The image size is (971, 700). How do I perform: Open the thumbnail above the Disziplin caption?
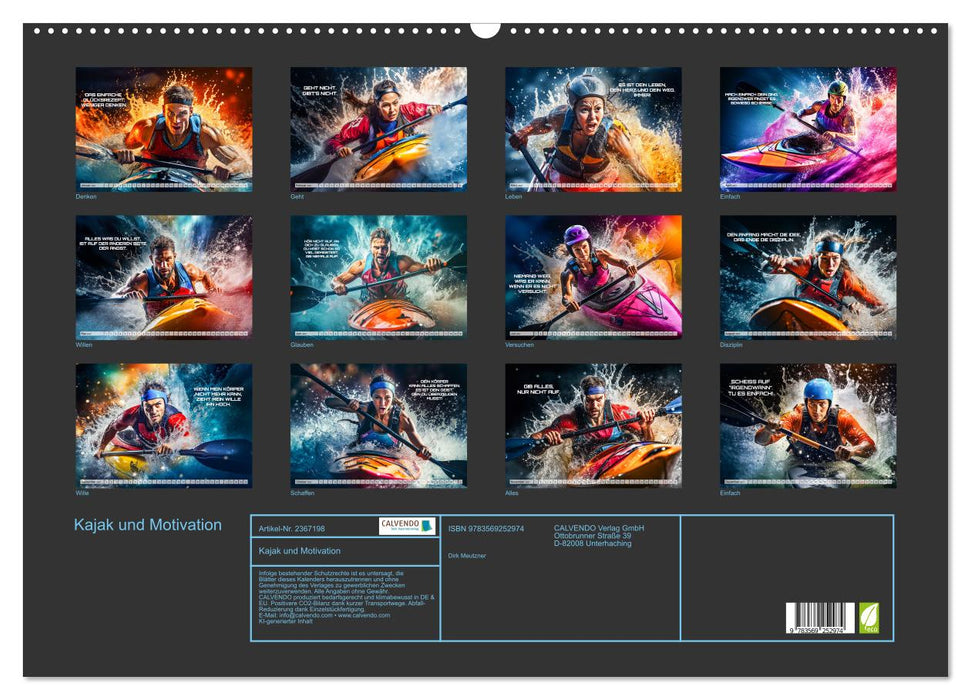808,277
